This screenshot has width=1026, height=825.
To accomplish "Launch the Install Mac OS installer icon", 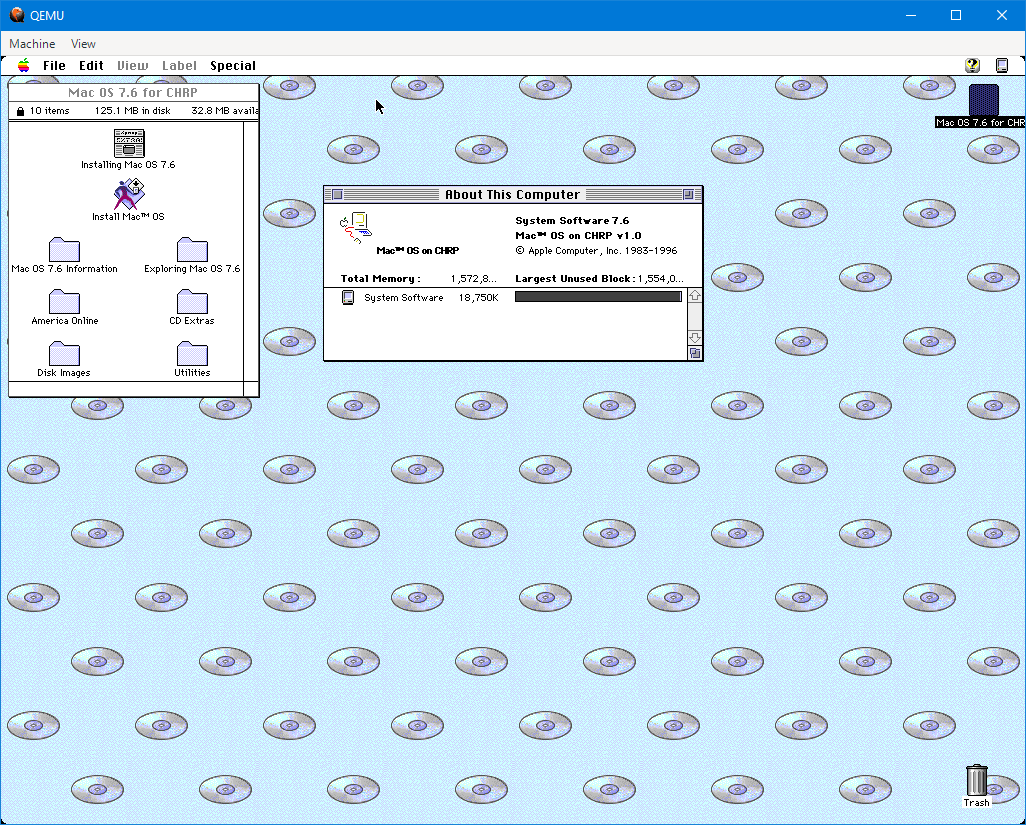I will point(128,194).
